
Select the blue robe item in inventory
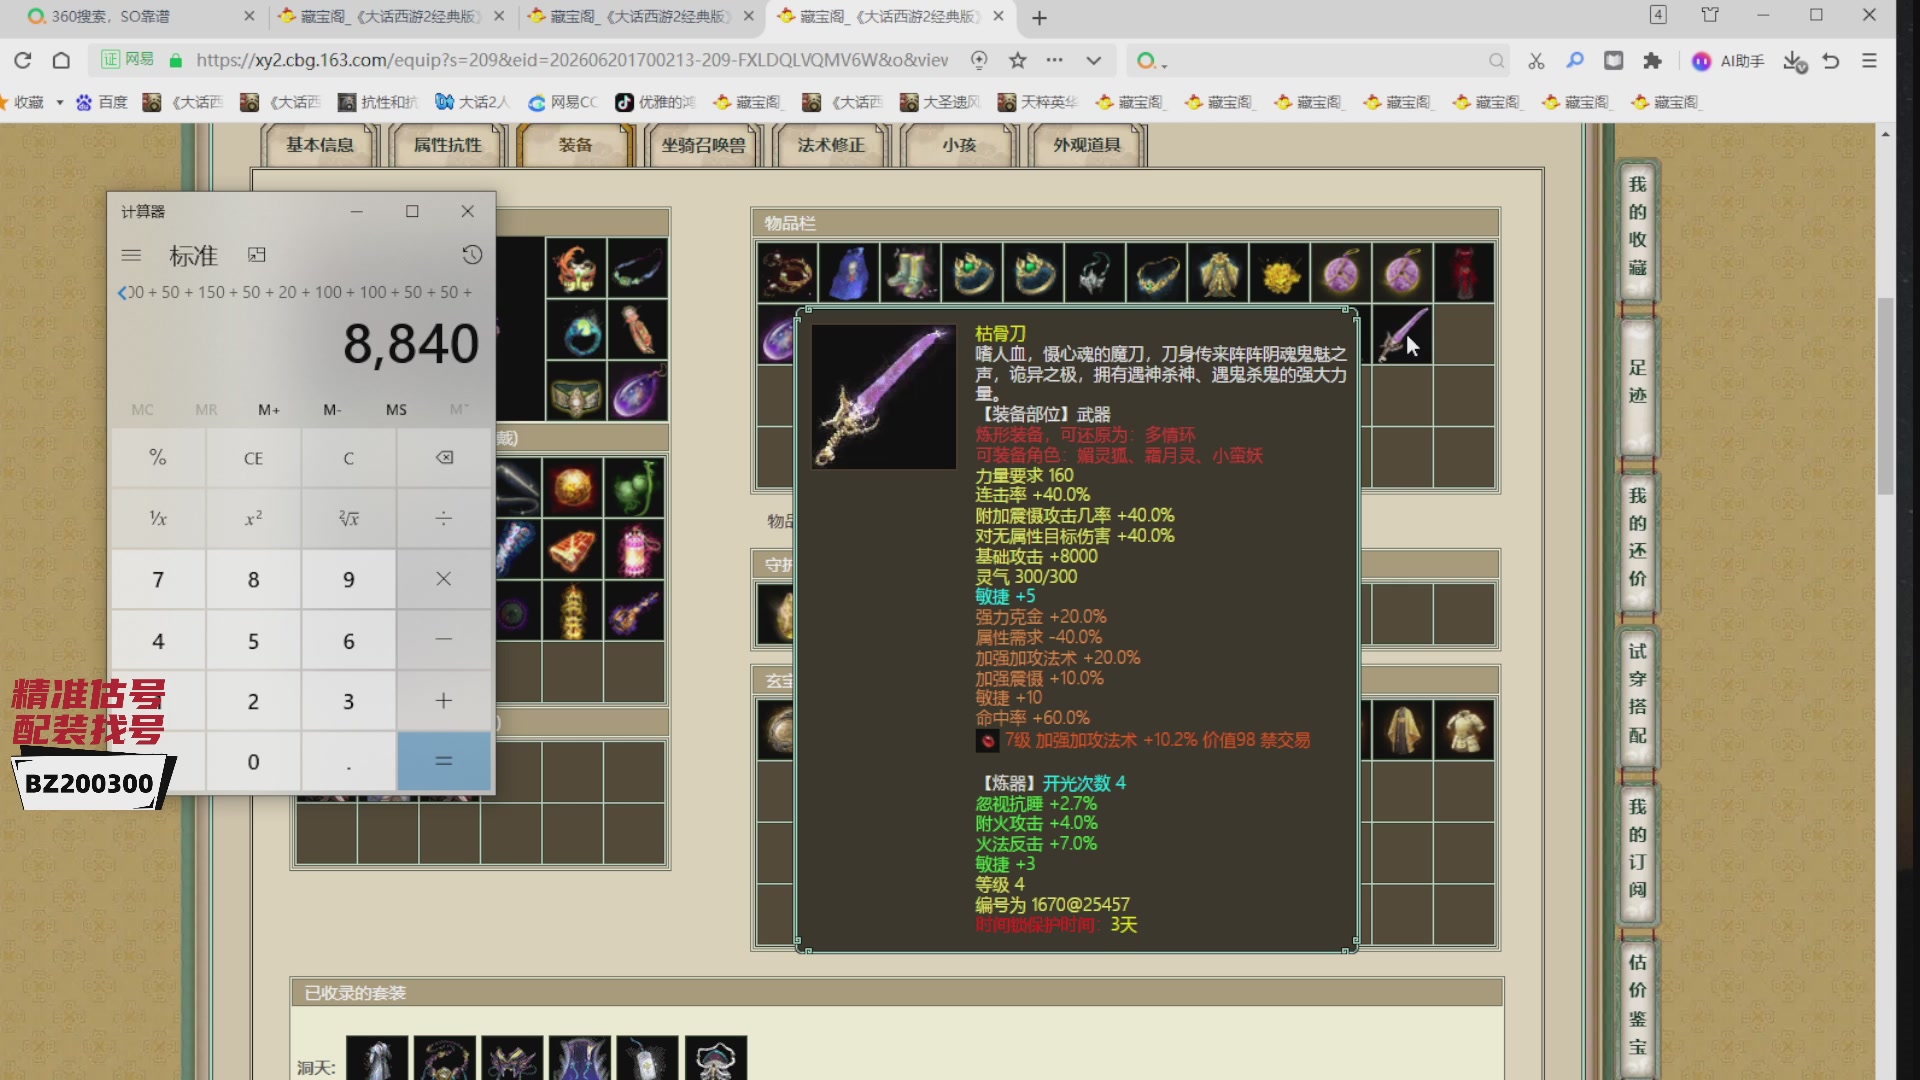pyautogui.click(x=849, y=272)
